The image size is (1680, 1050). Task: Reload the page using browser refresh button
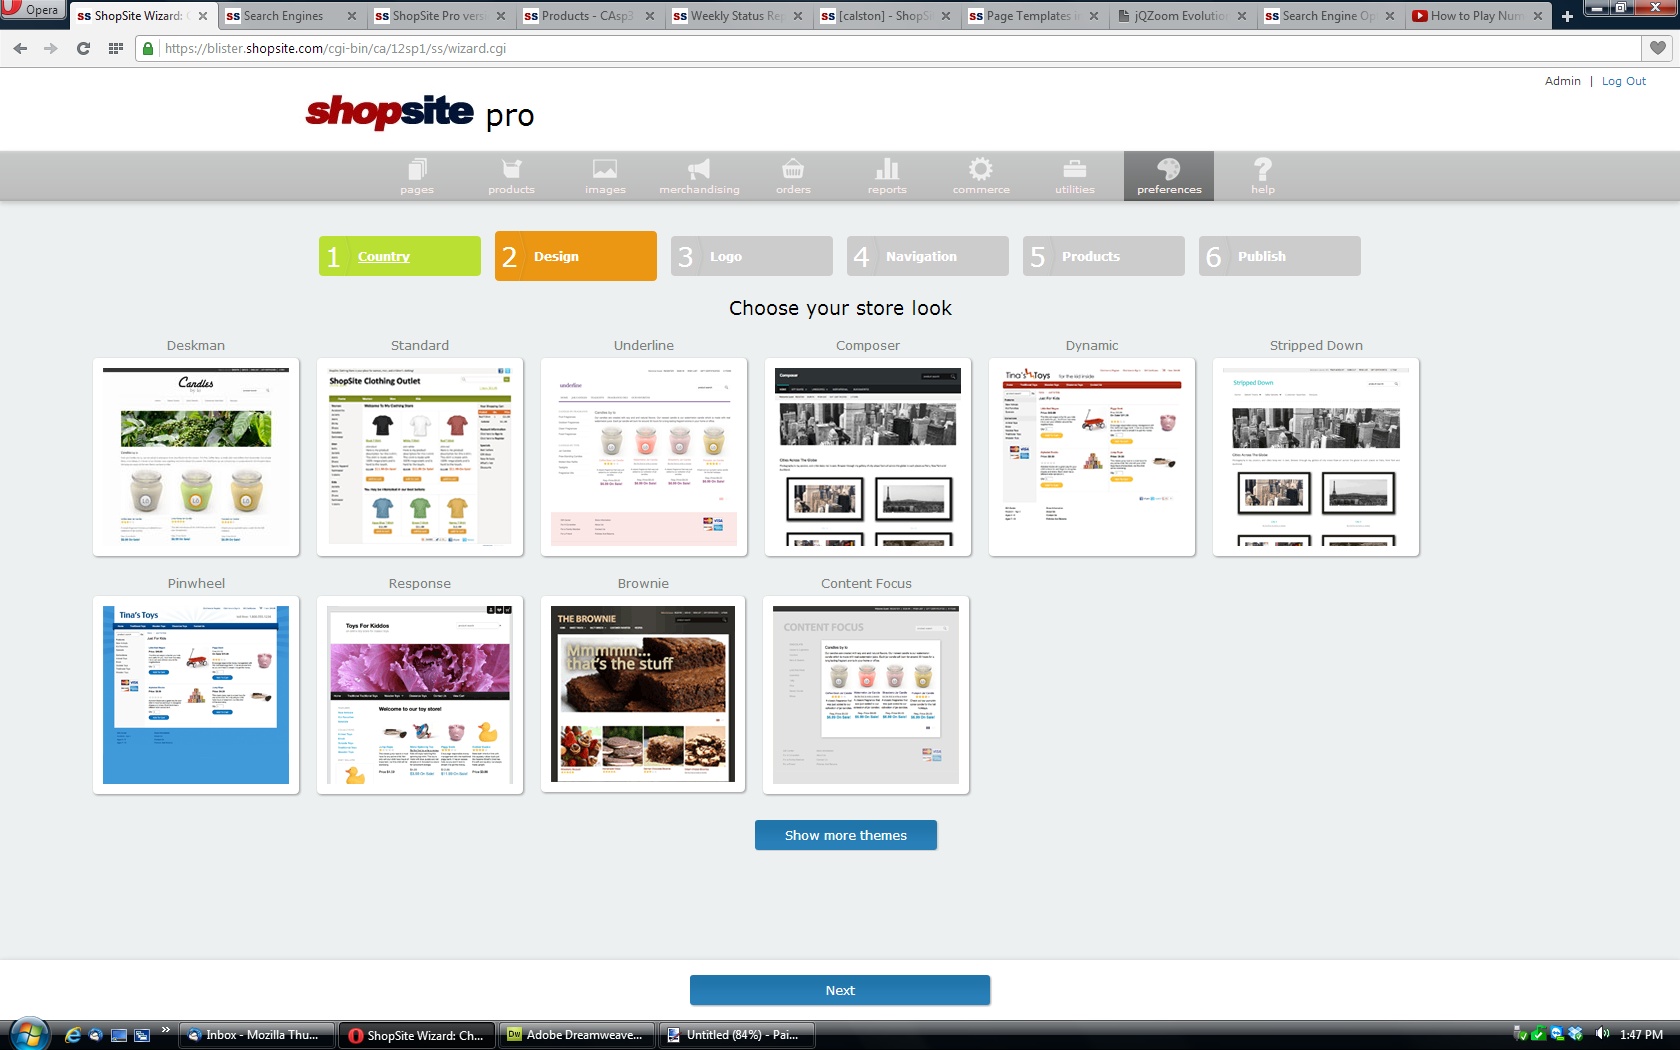point(84,48)
